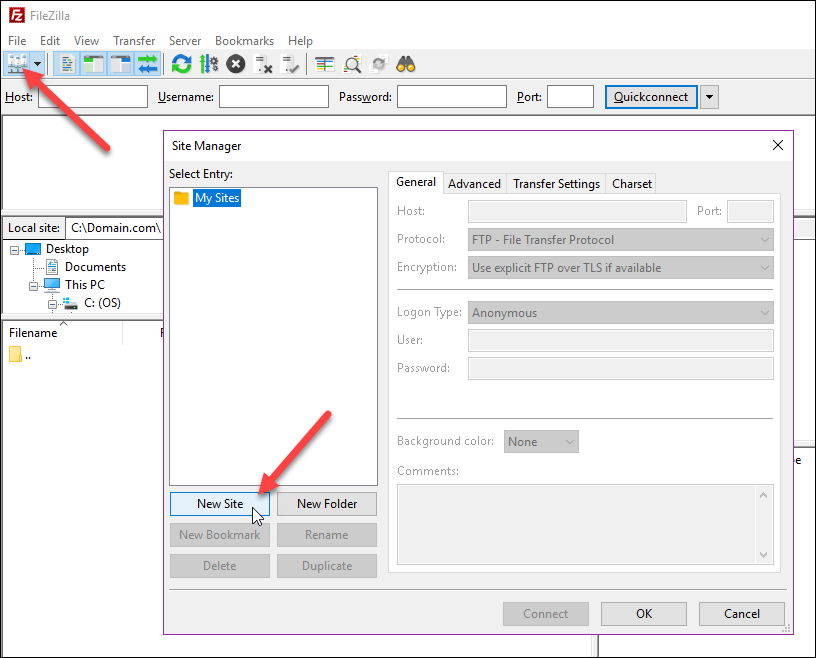This screenshot has height=658, width=816.
Task: Toggle synchronized browsing icon
Action: click(x=379, y=64)
